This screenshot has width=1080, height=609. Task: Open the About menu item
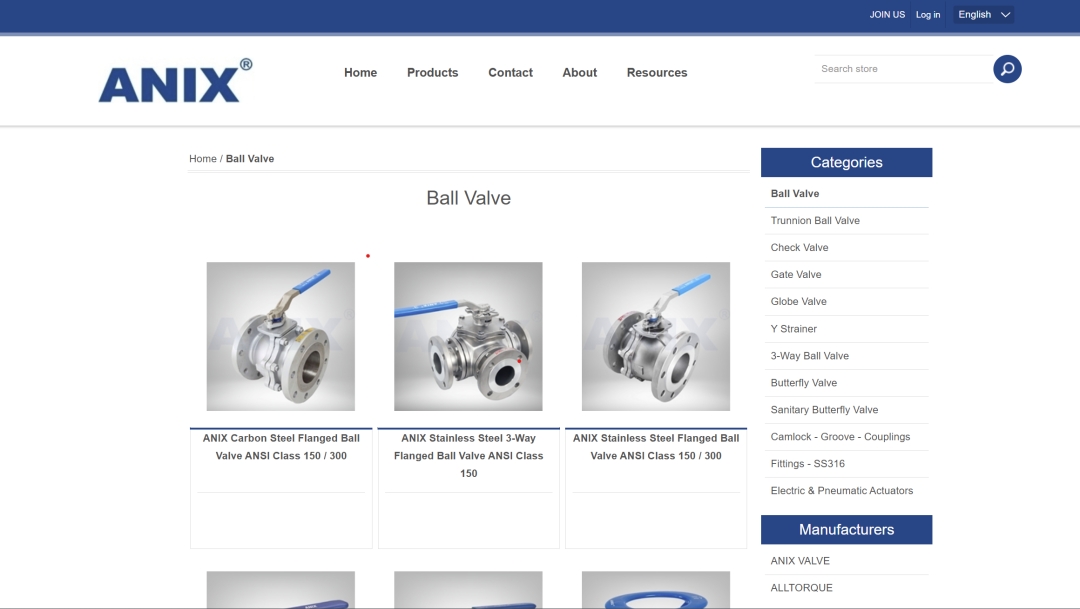click(x=579, y=72)
